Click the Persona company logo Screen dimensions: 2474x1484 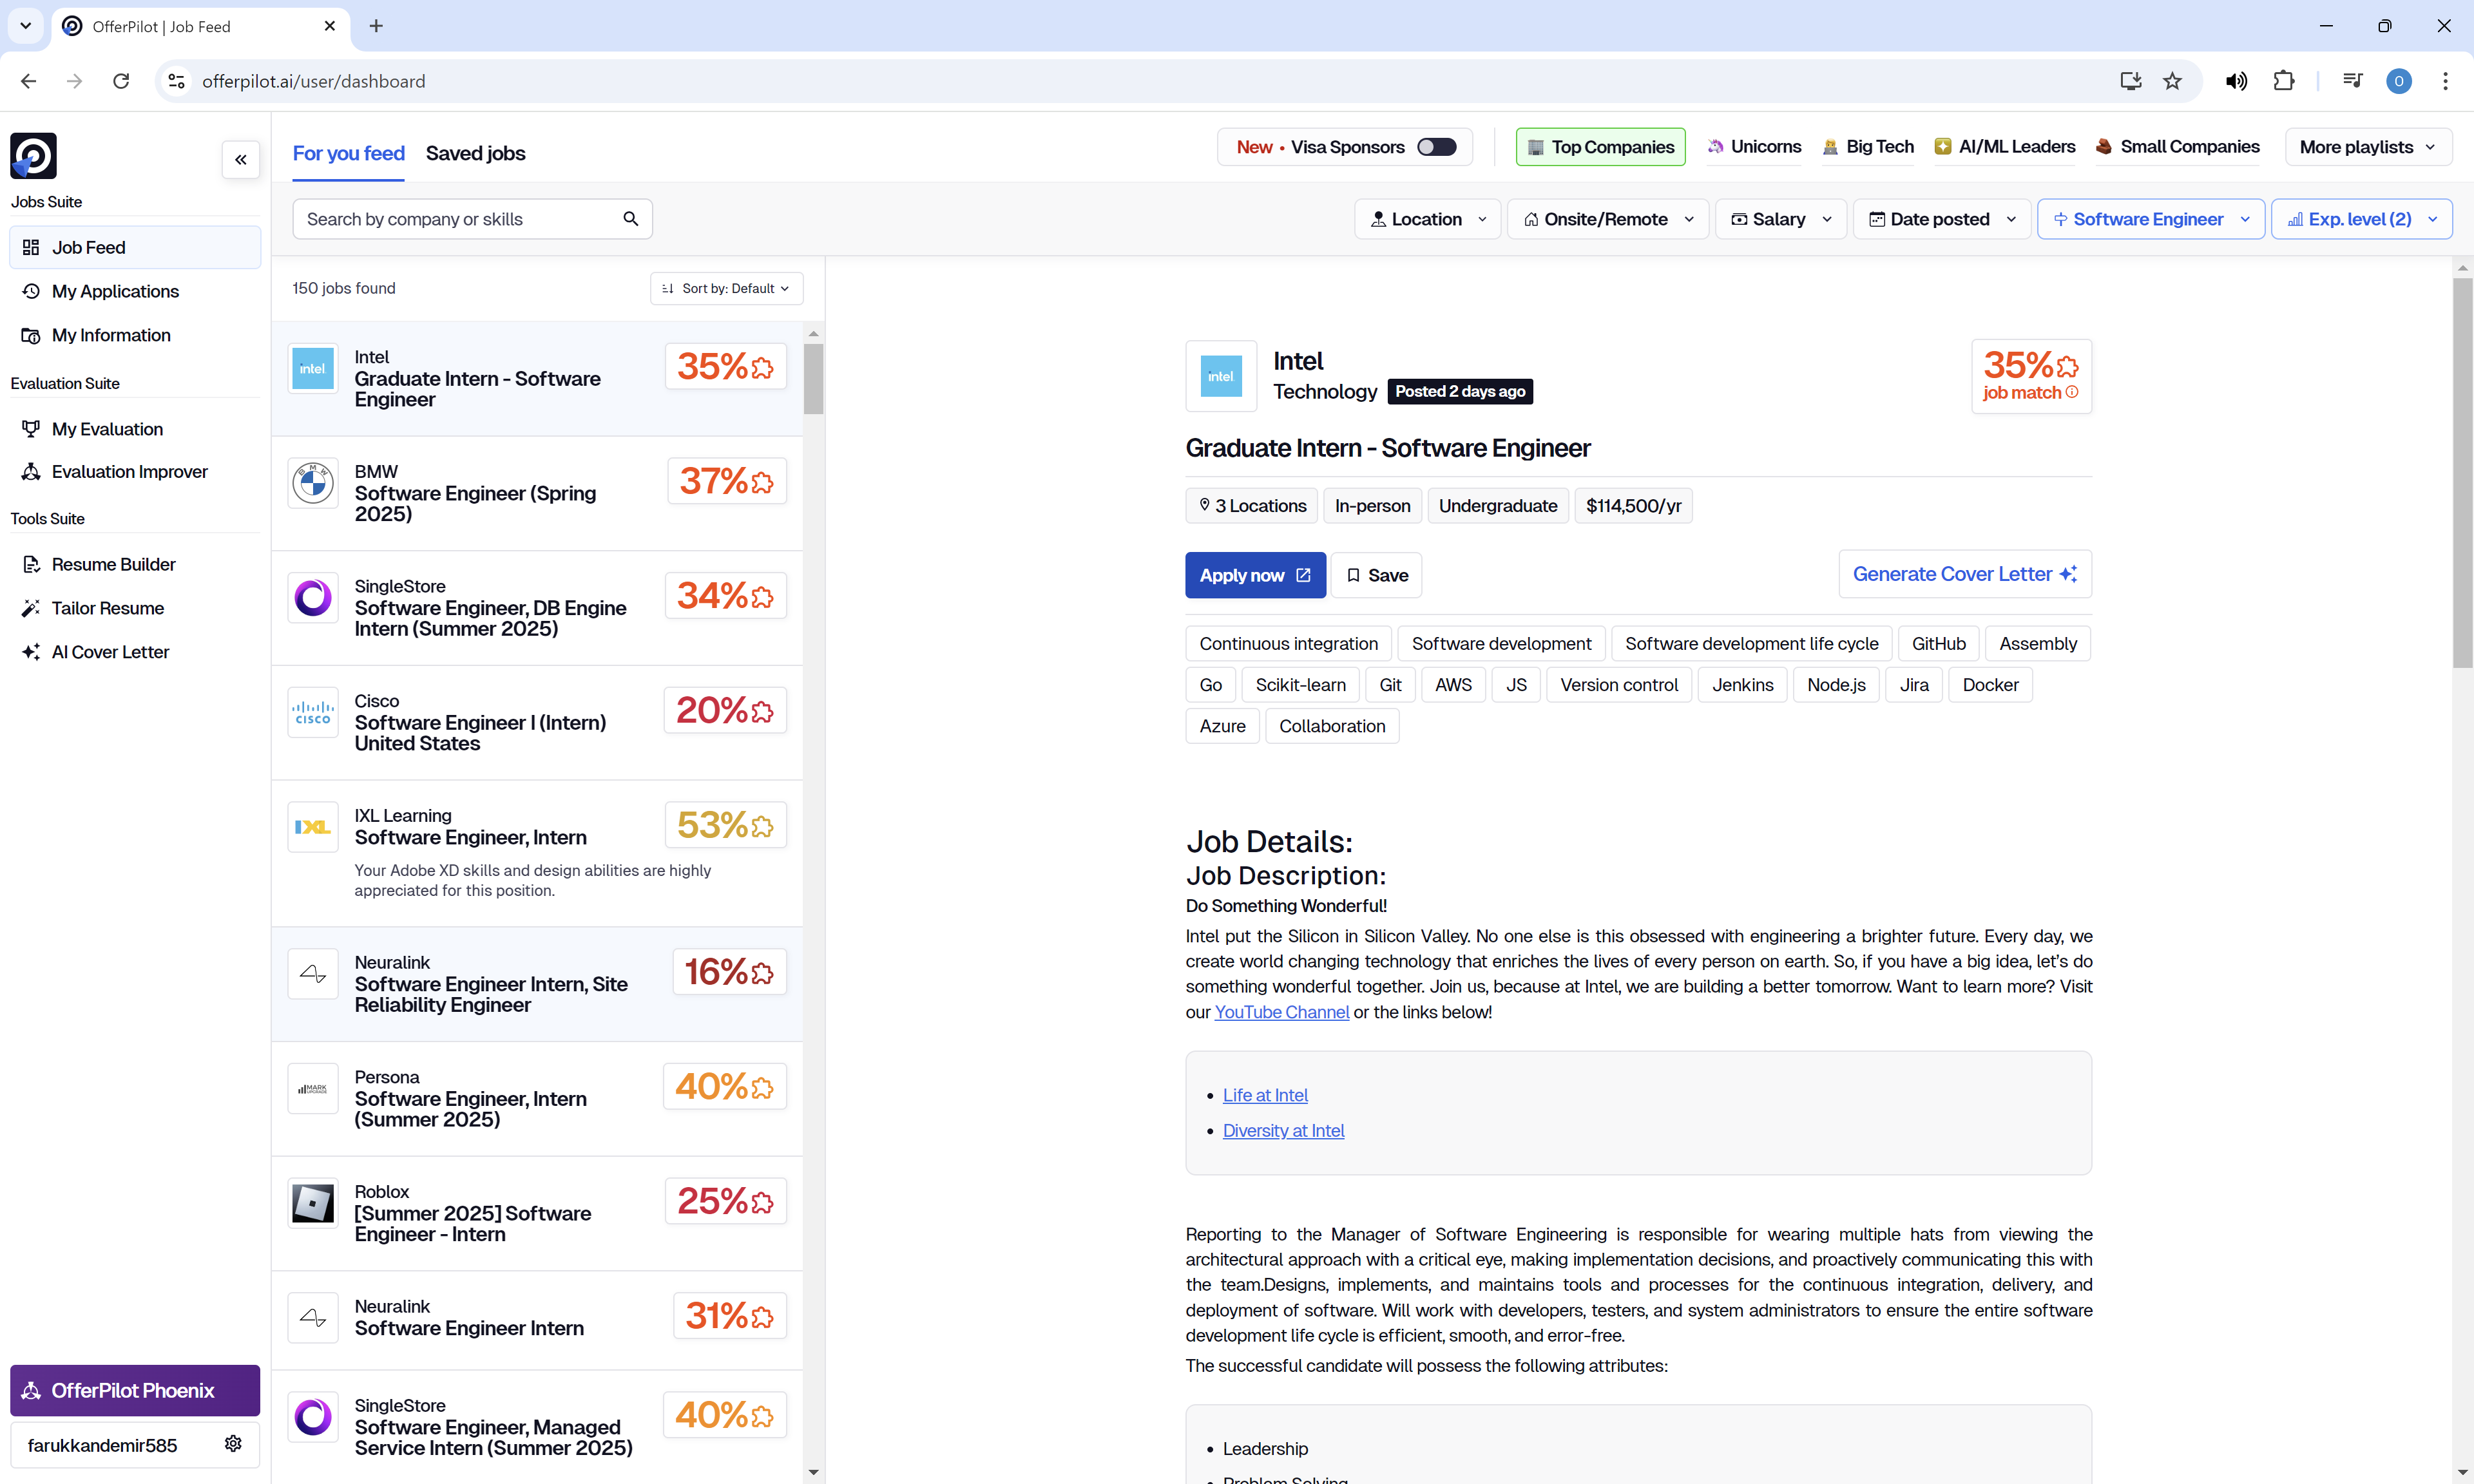point(313,1089)
